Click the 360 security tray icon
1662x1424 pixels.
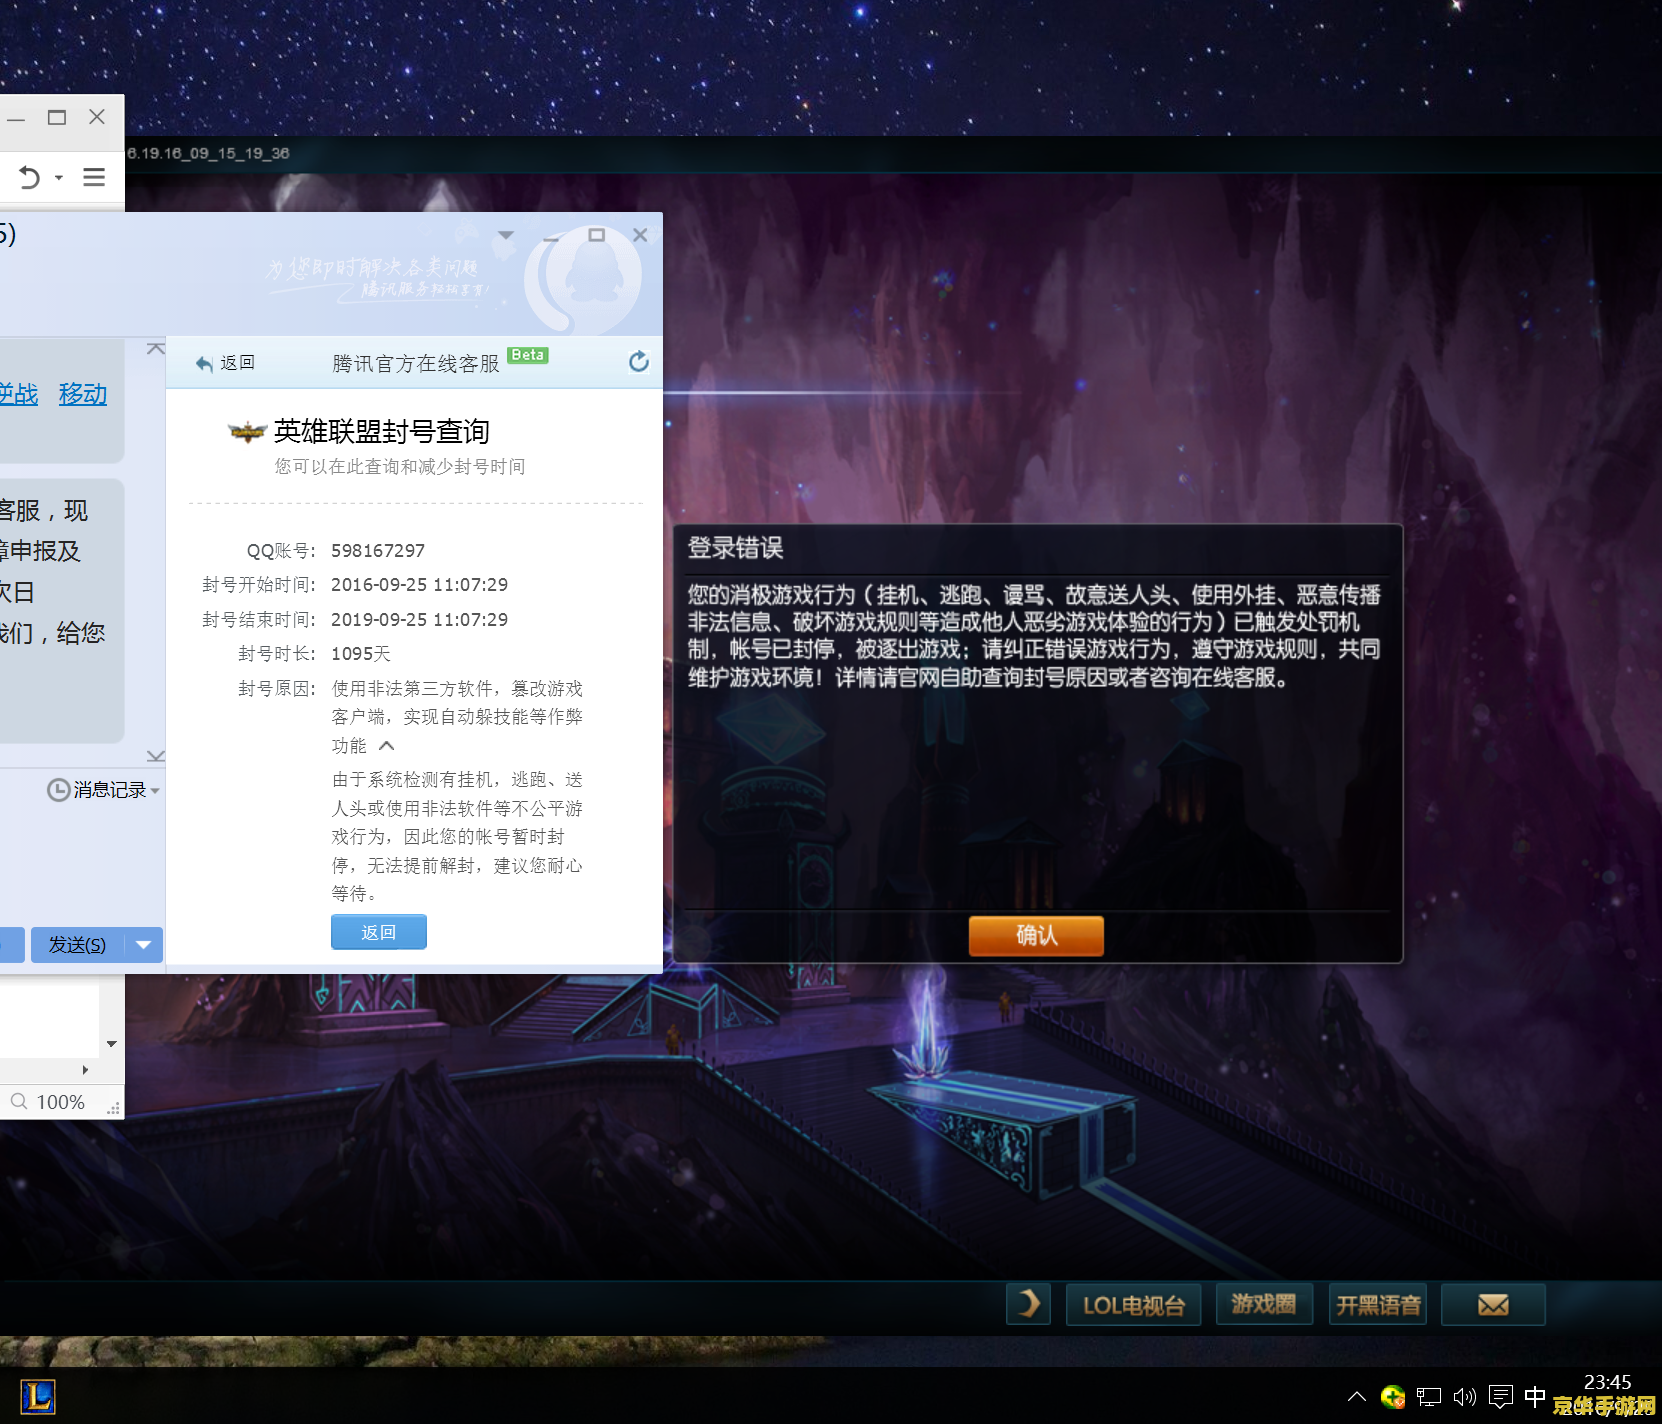coord(1393,1397)
